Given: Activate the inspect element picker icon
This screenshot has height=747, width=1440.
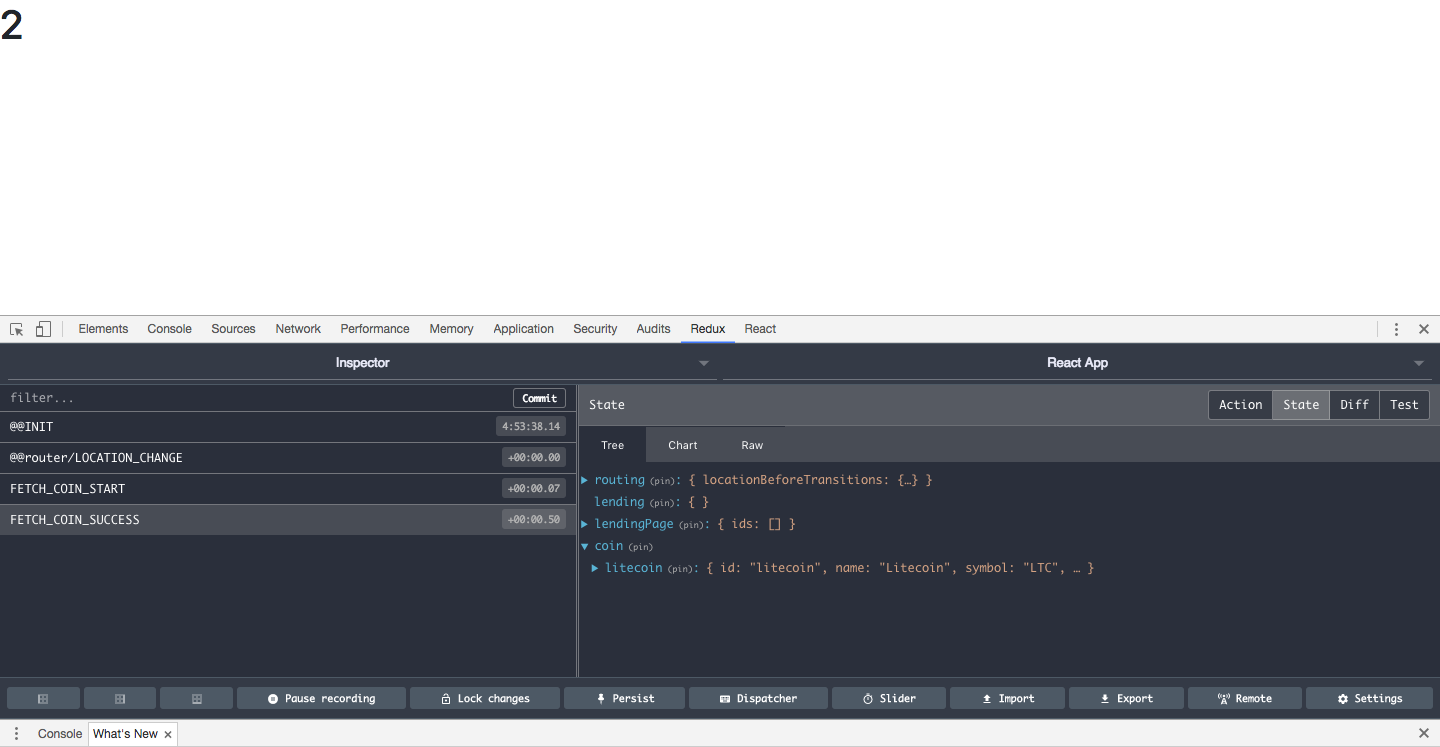Looking at the screenshot, I should coord(17,329).
